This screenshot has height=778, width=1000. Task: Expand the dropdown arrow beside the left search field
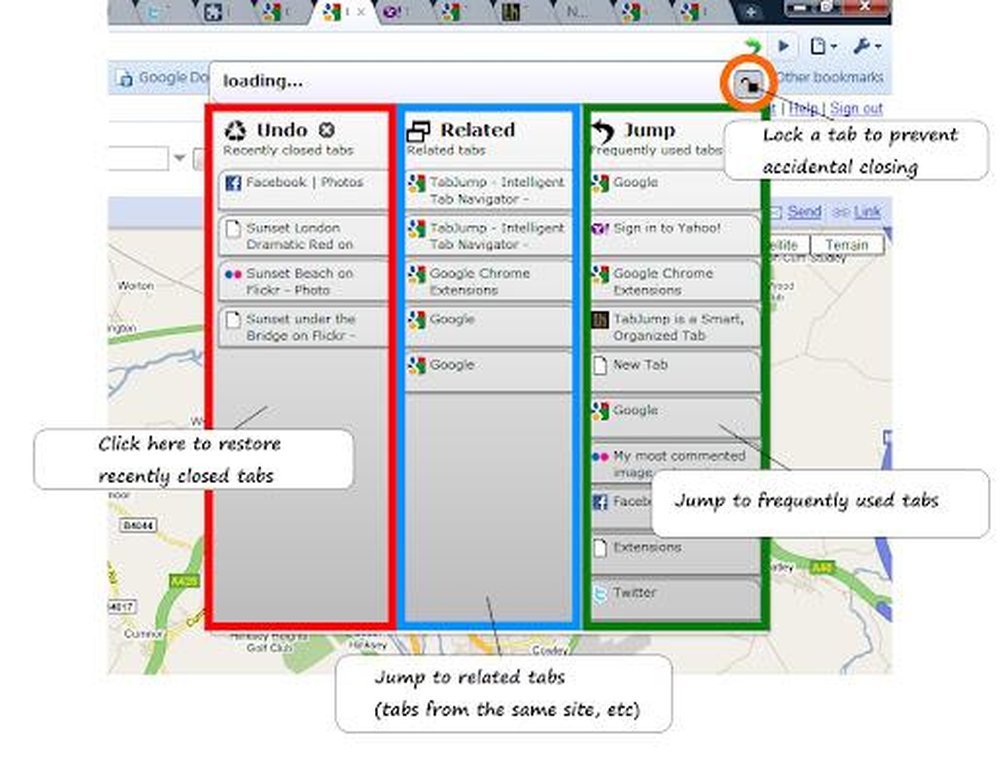[180, 158]
